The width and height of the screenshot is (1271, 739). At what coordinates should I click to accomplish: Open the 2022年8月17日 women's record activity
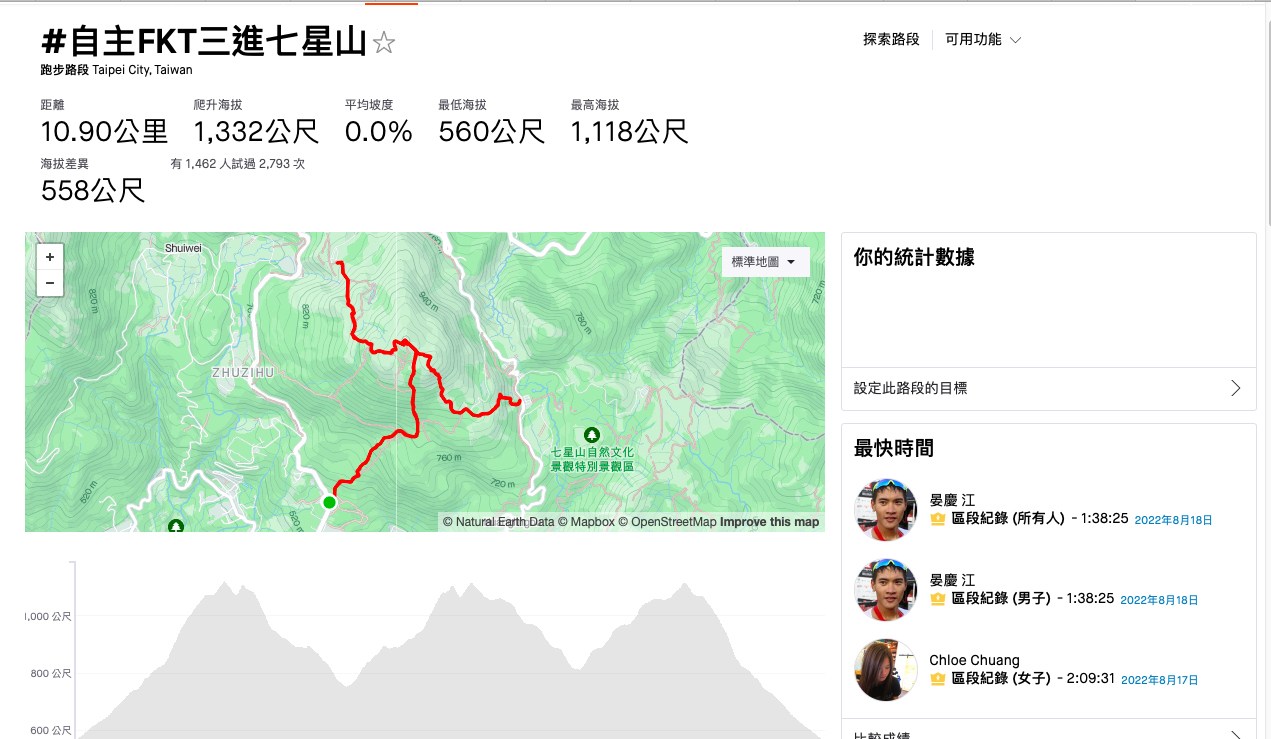coord(1158,680)
